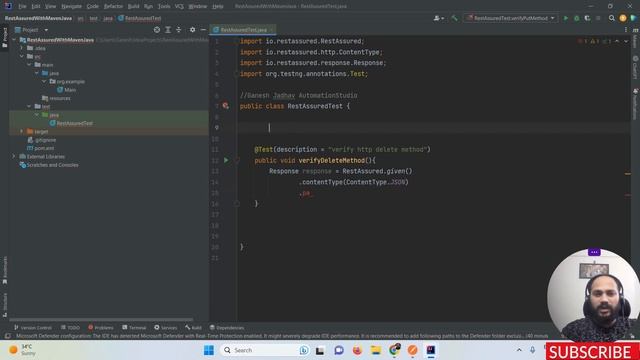Open the editor tab options three-dots icon
The width and height of the screenshot is (640, 360).
pos(626,30)
